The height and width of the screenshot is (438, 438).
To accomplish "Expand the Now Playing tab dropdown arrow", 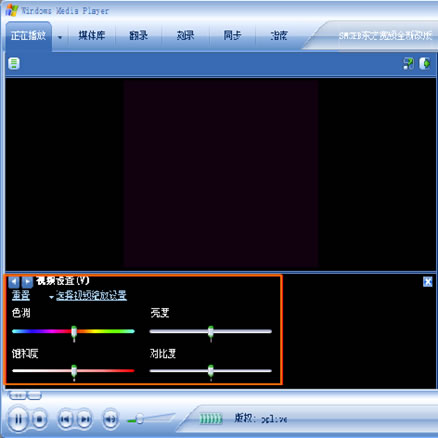I will [60, 37].
